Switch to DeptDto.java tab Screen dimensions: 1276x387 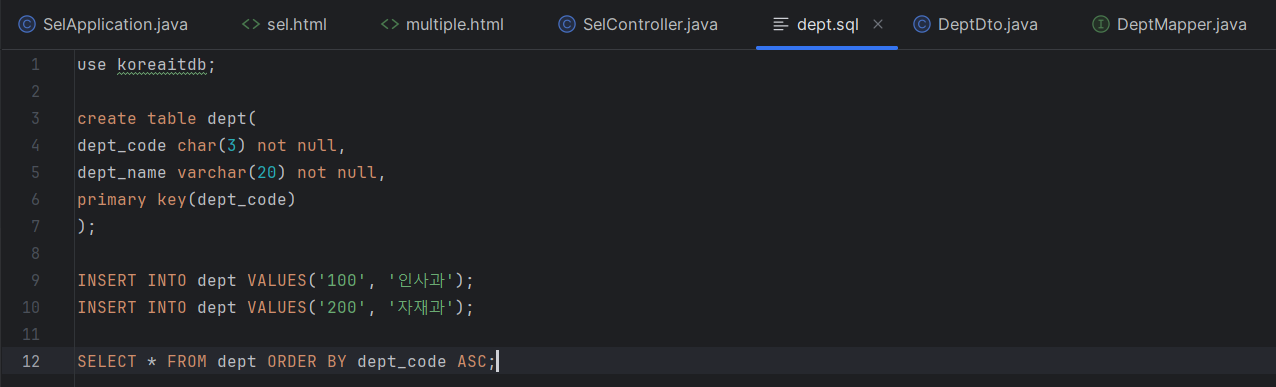[974, 24]
